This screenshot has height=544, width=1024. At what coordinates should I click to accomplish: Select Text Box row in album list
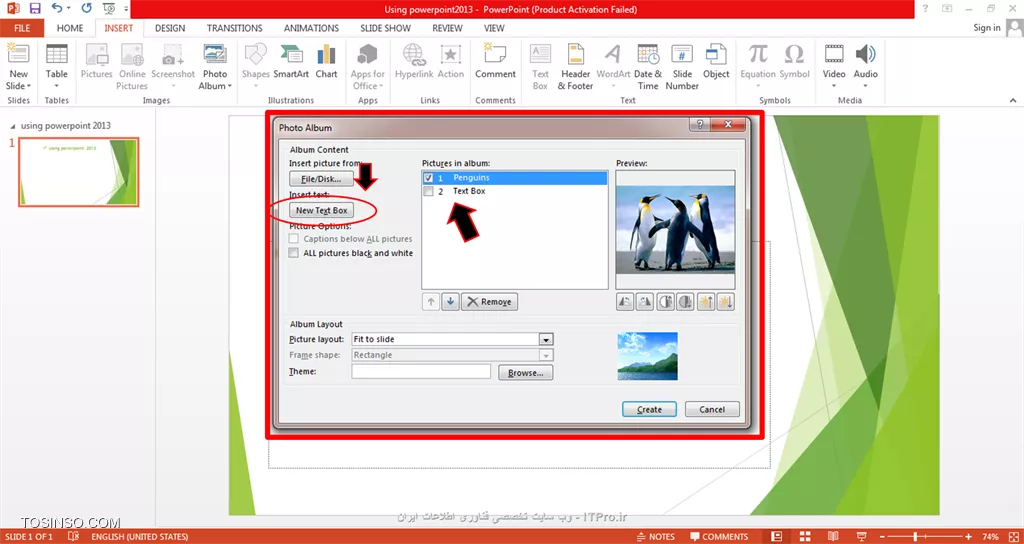tap(515, 191)
